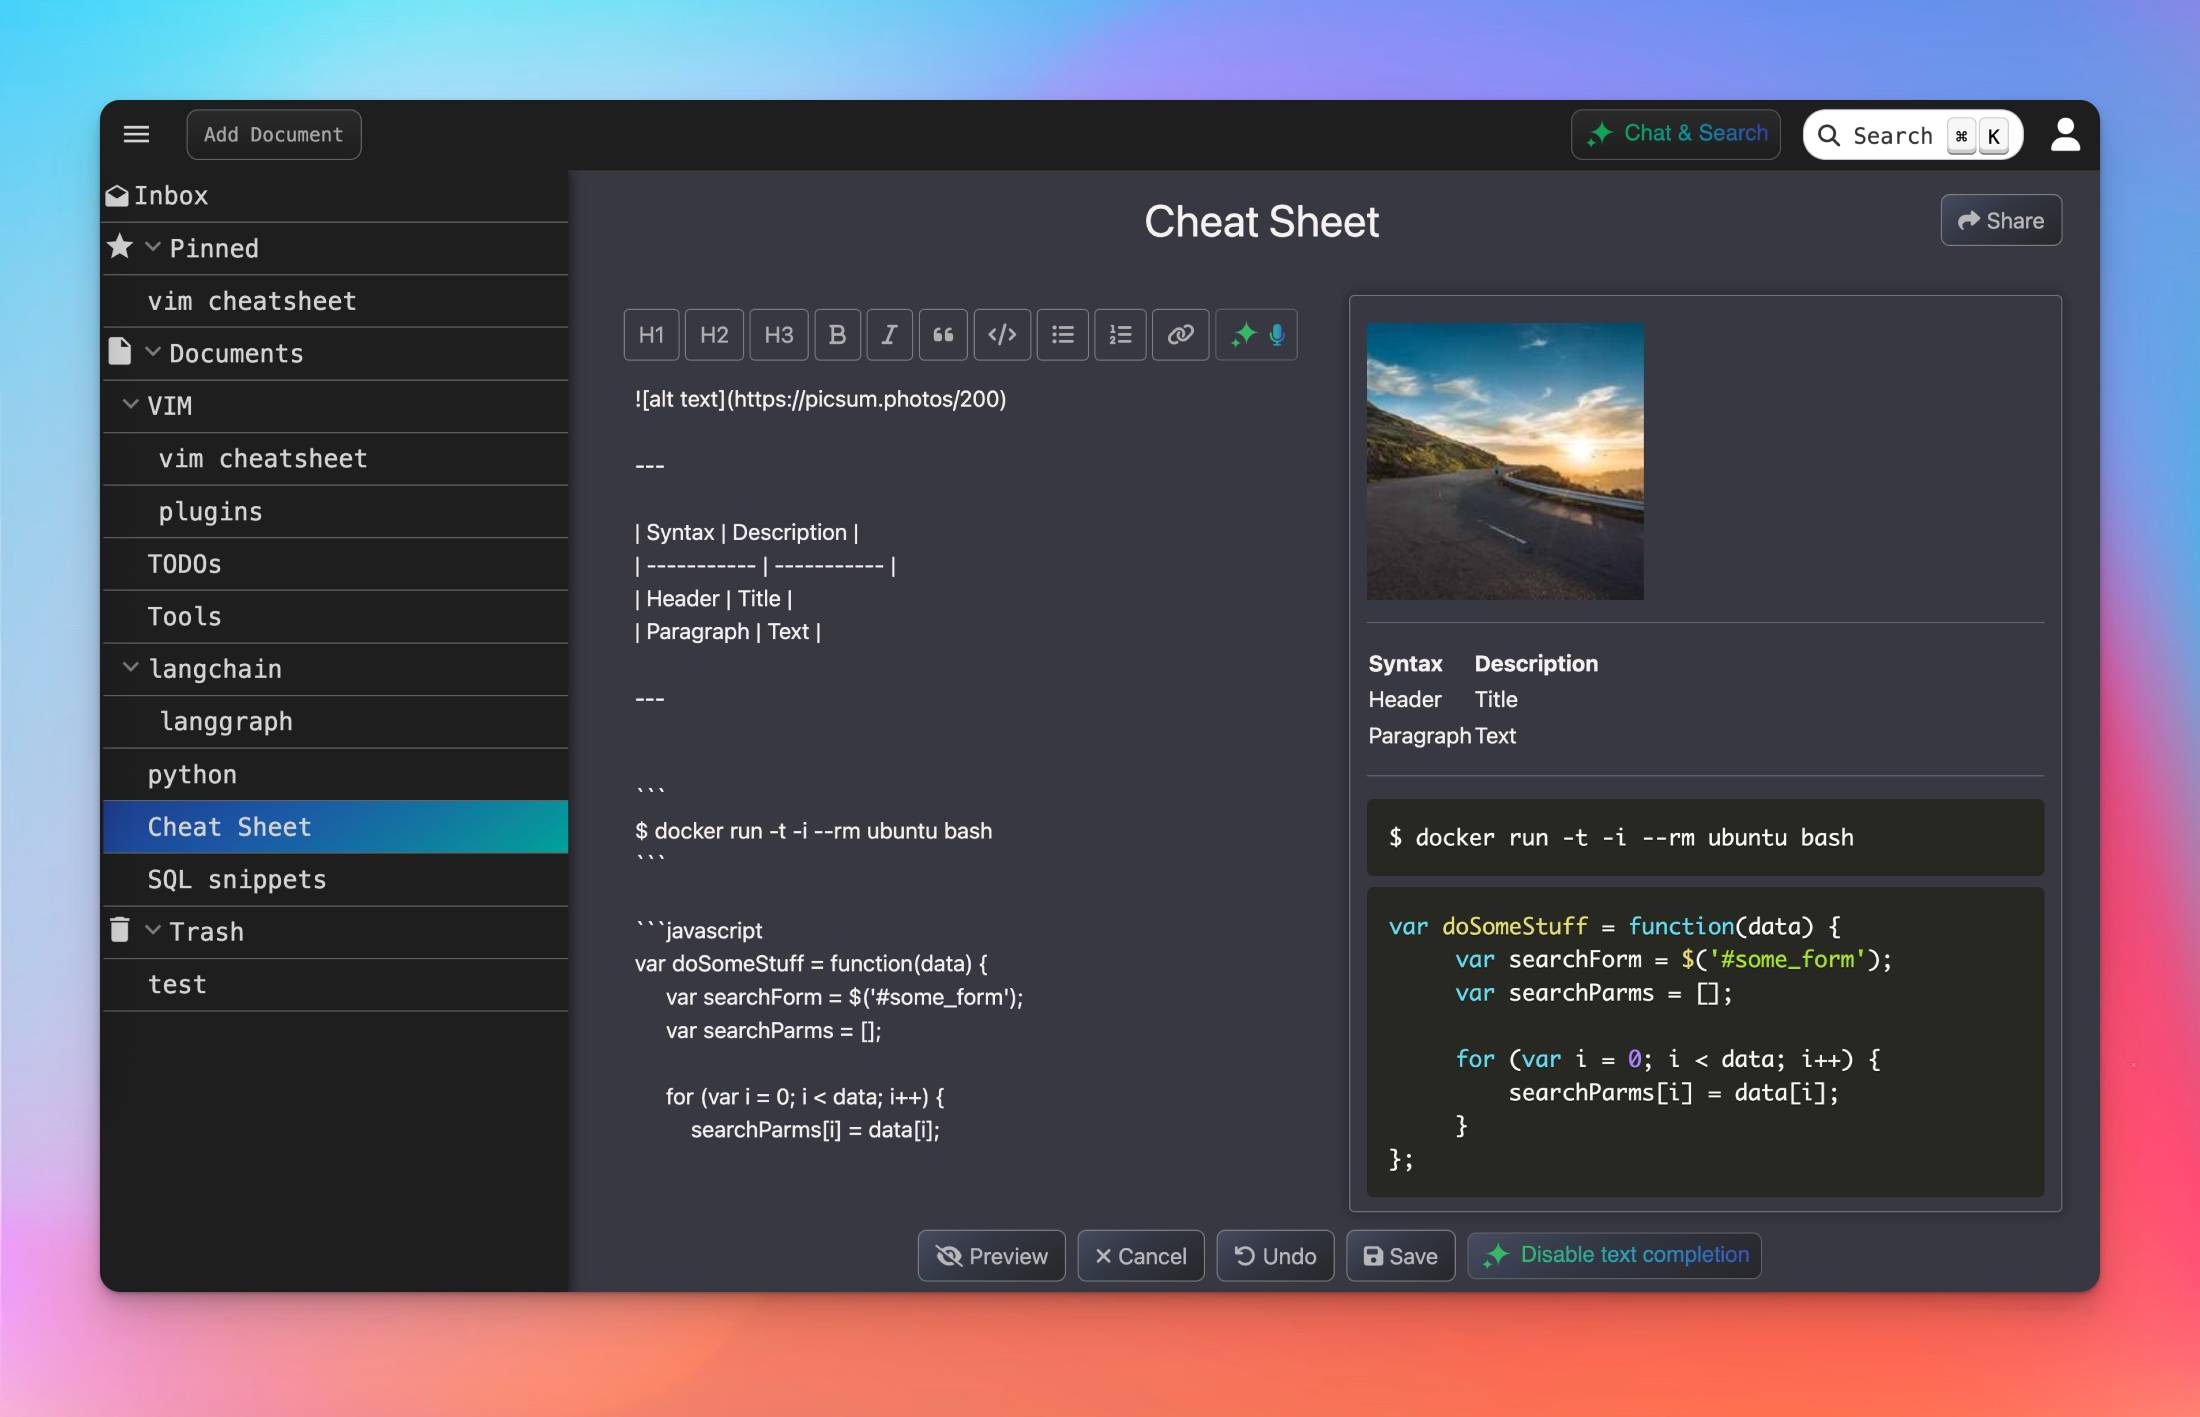Viewport: 2200px width, 1417px height.
Task: Switch to the SQL snippets document
Action: click(236, 879)
